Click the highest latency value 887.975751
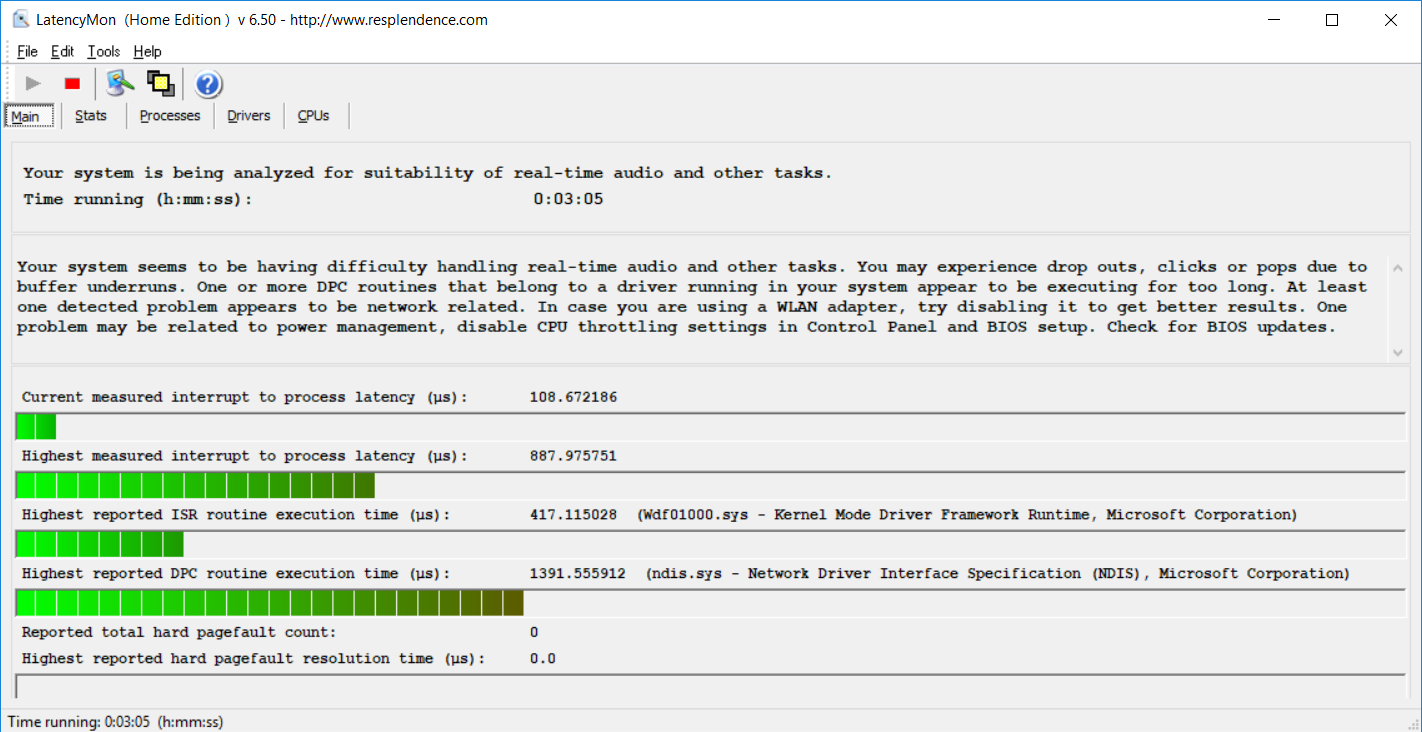This screenshot has height=732, width=1422. point(573,456)
